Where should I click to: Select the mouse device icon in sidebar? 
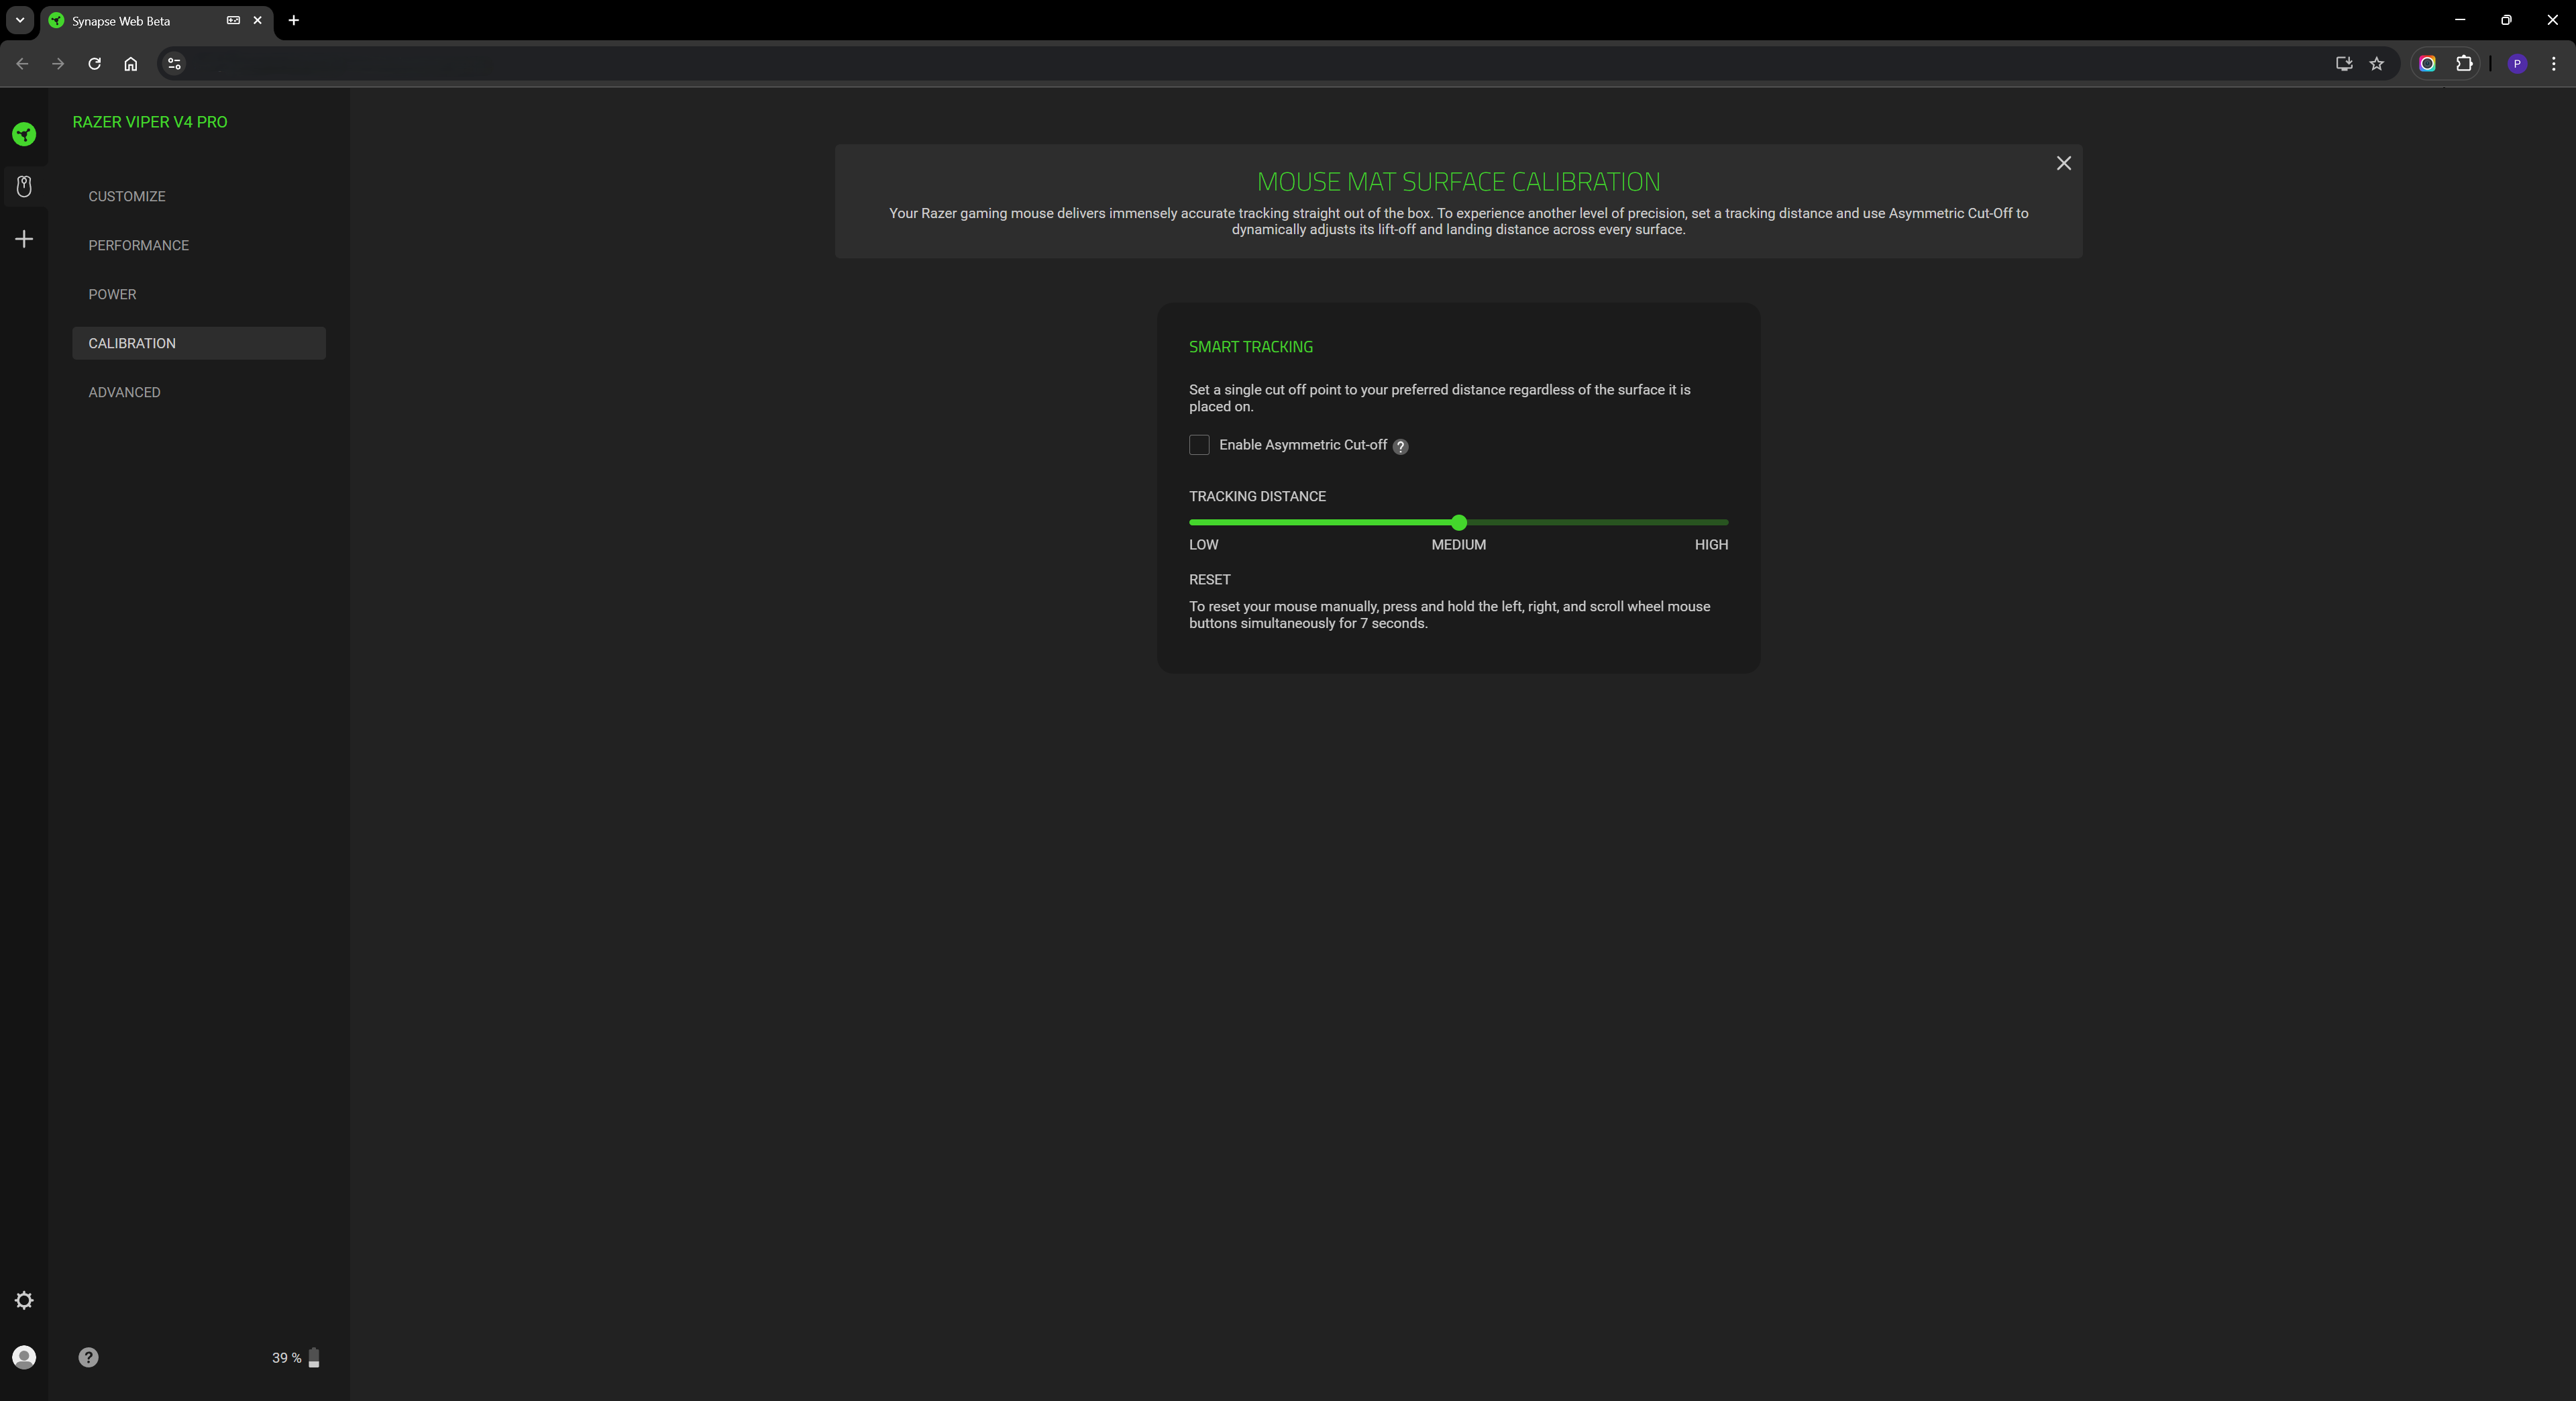pos(24,187)
